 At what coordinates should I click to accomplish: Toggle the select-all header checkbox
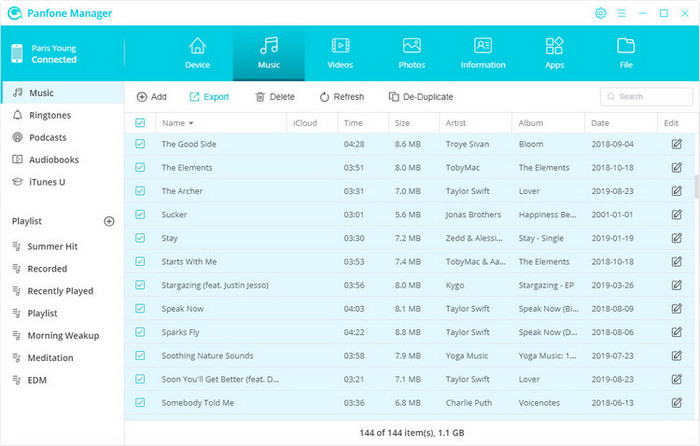tap(140, 123)
